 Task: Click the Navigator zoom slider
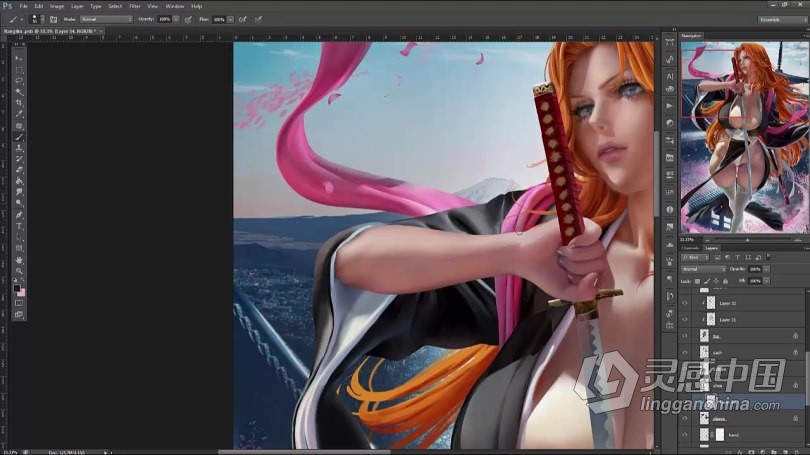click(747, 240)
